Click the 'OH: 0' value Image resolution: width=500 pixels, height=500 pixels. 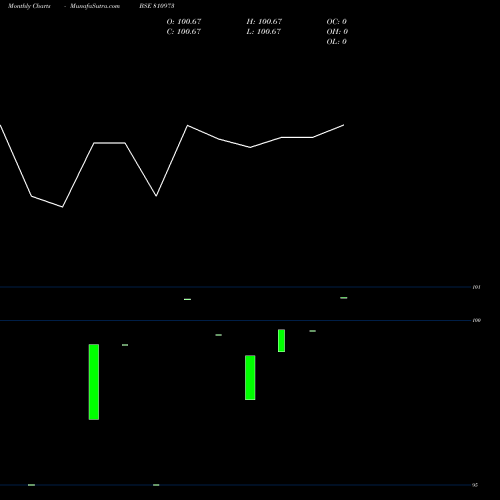pos(337,32)
